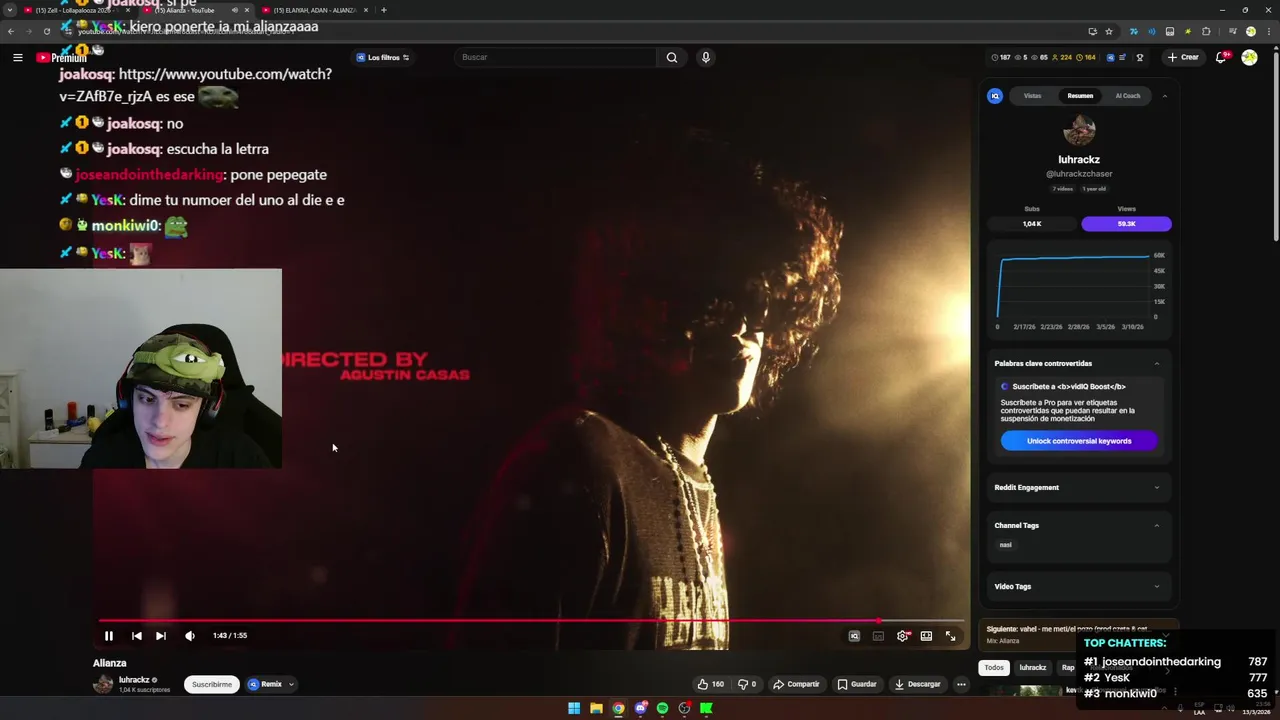Viewport: 1280px width, 720px height.
Task: Start voice search with the microphone
Action: point(706,57)
